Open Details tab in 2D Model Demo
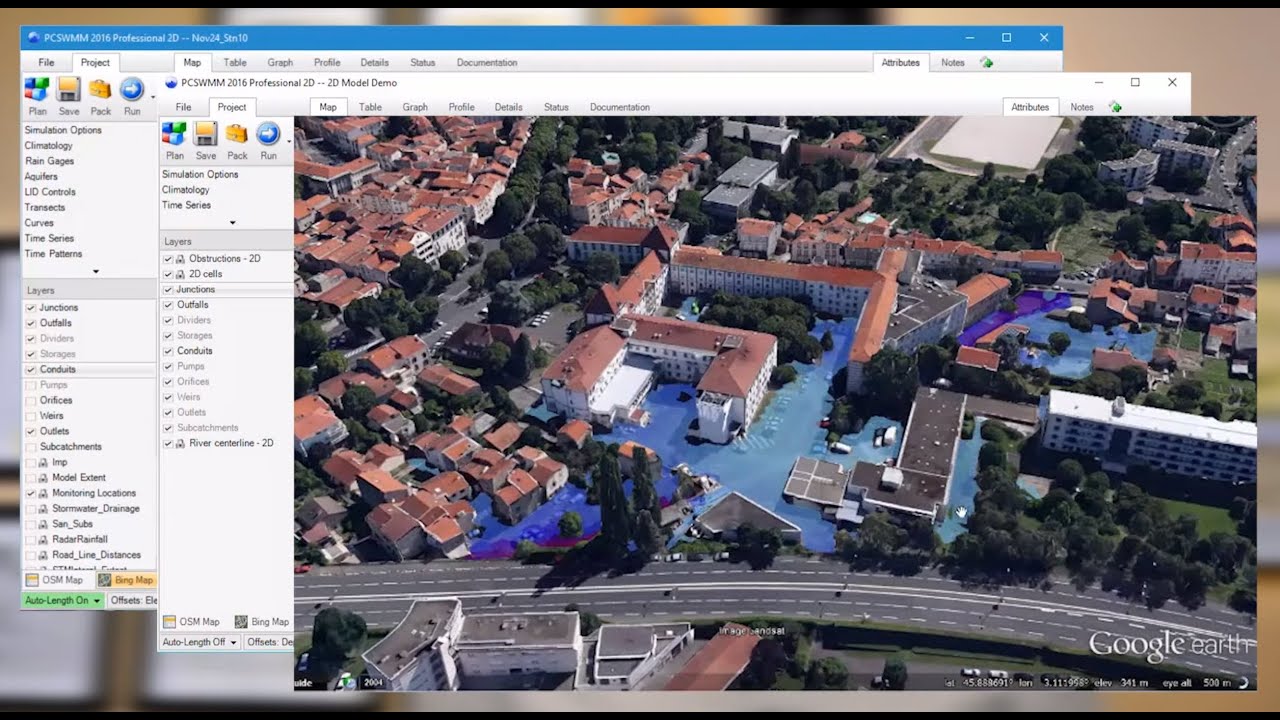Screen dimensions: 1280x720 pos(508,107)
